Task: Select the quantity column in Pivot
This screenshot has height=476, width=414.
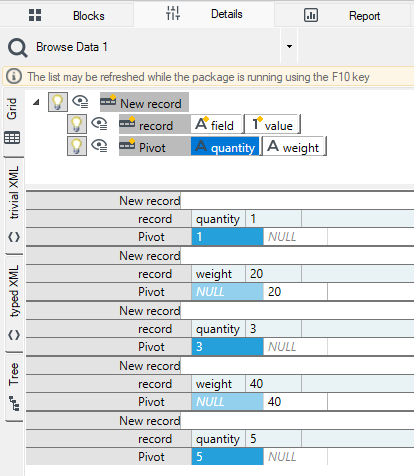Action: click(225, 146)
